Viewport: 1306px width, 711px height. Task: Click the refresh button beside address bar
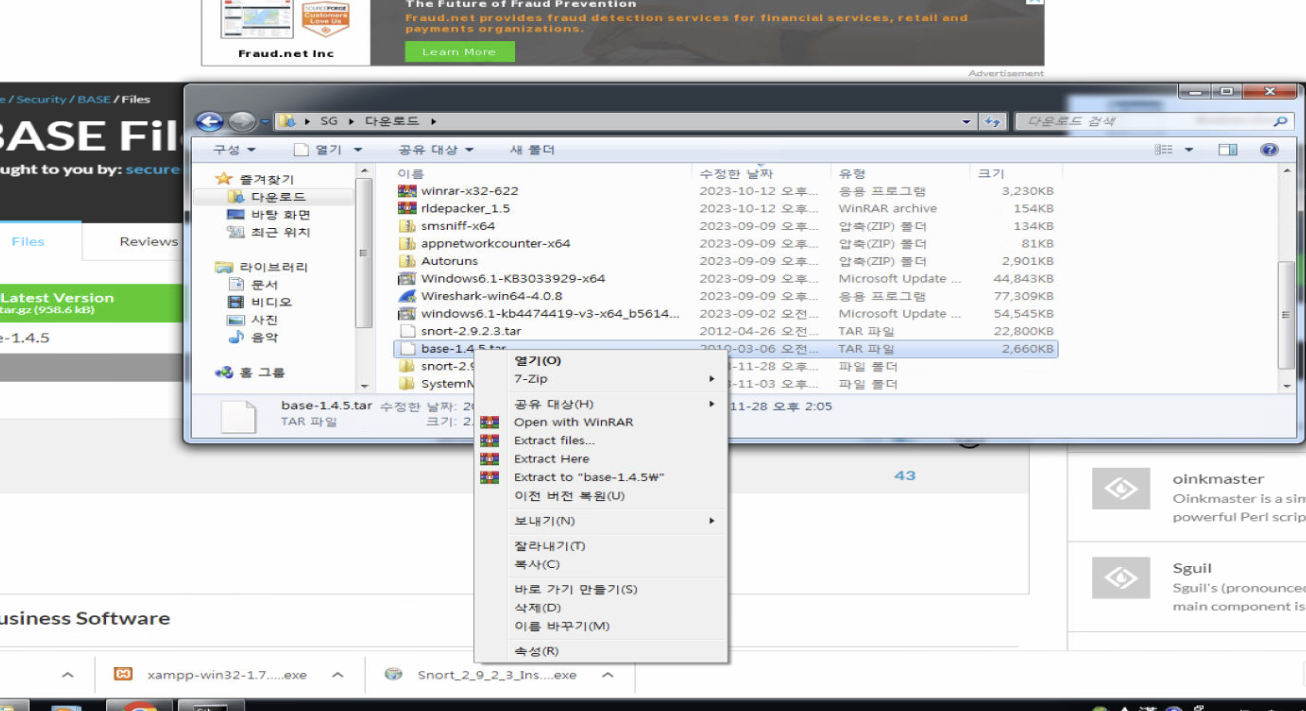[x=993, y=121]
